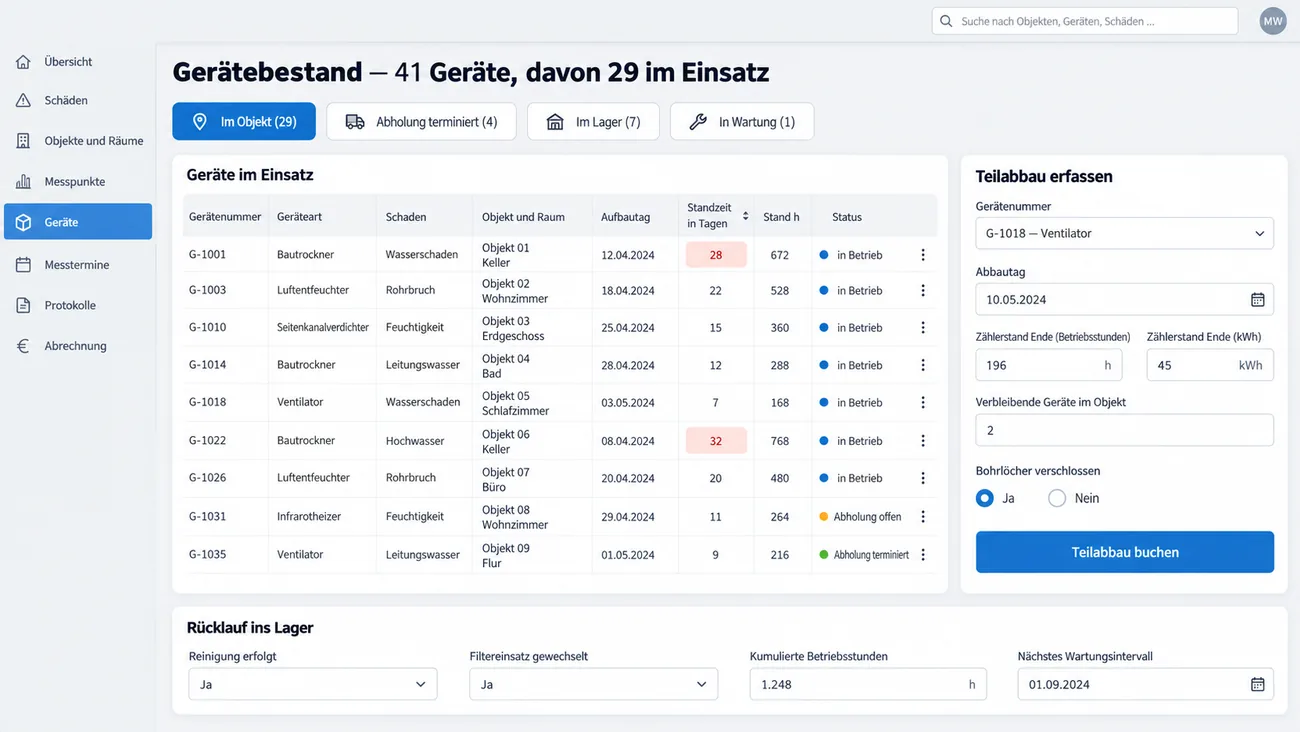Open the Gerätenummer G-1018 Ventilator dropdown

[x=1125, y=233]
